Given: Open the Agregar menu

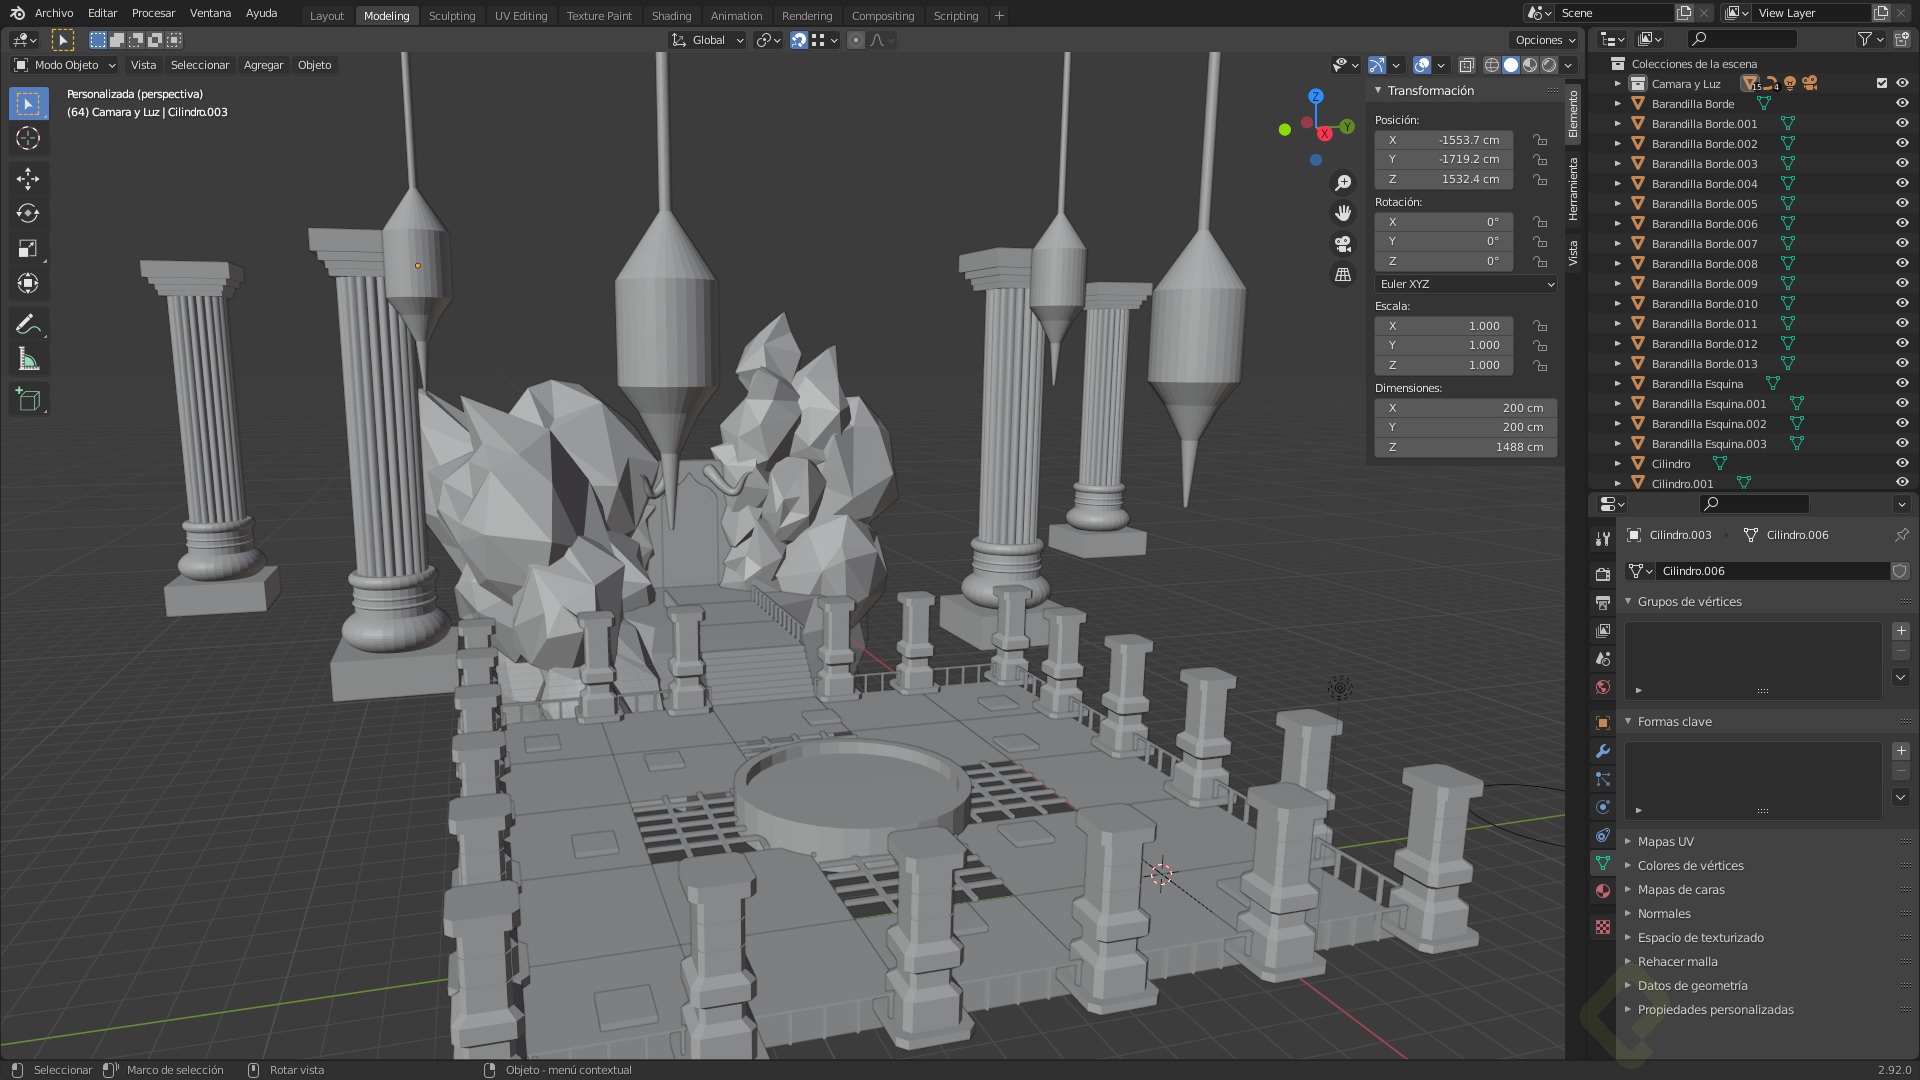Looking at the screenshot, I should (x=263, y=65).
